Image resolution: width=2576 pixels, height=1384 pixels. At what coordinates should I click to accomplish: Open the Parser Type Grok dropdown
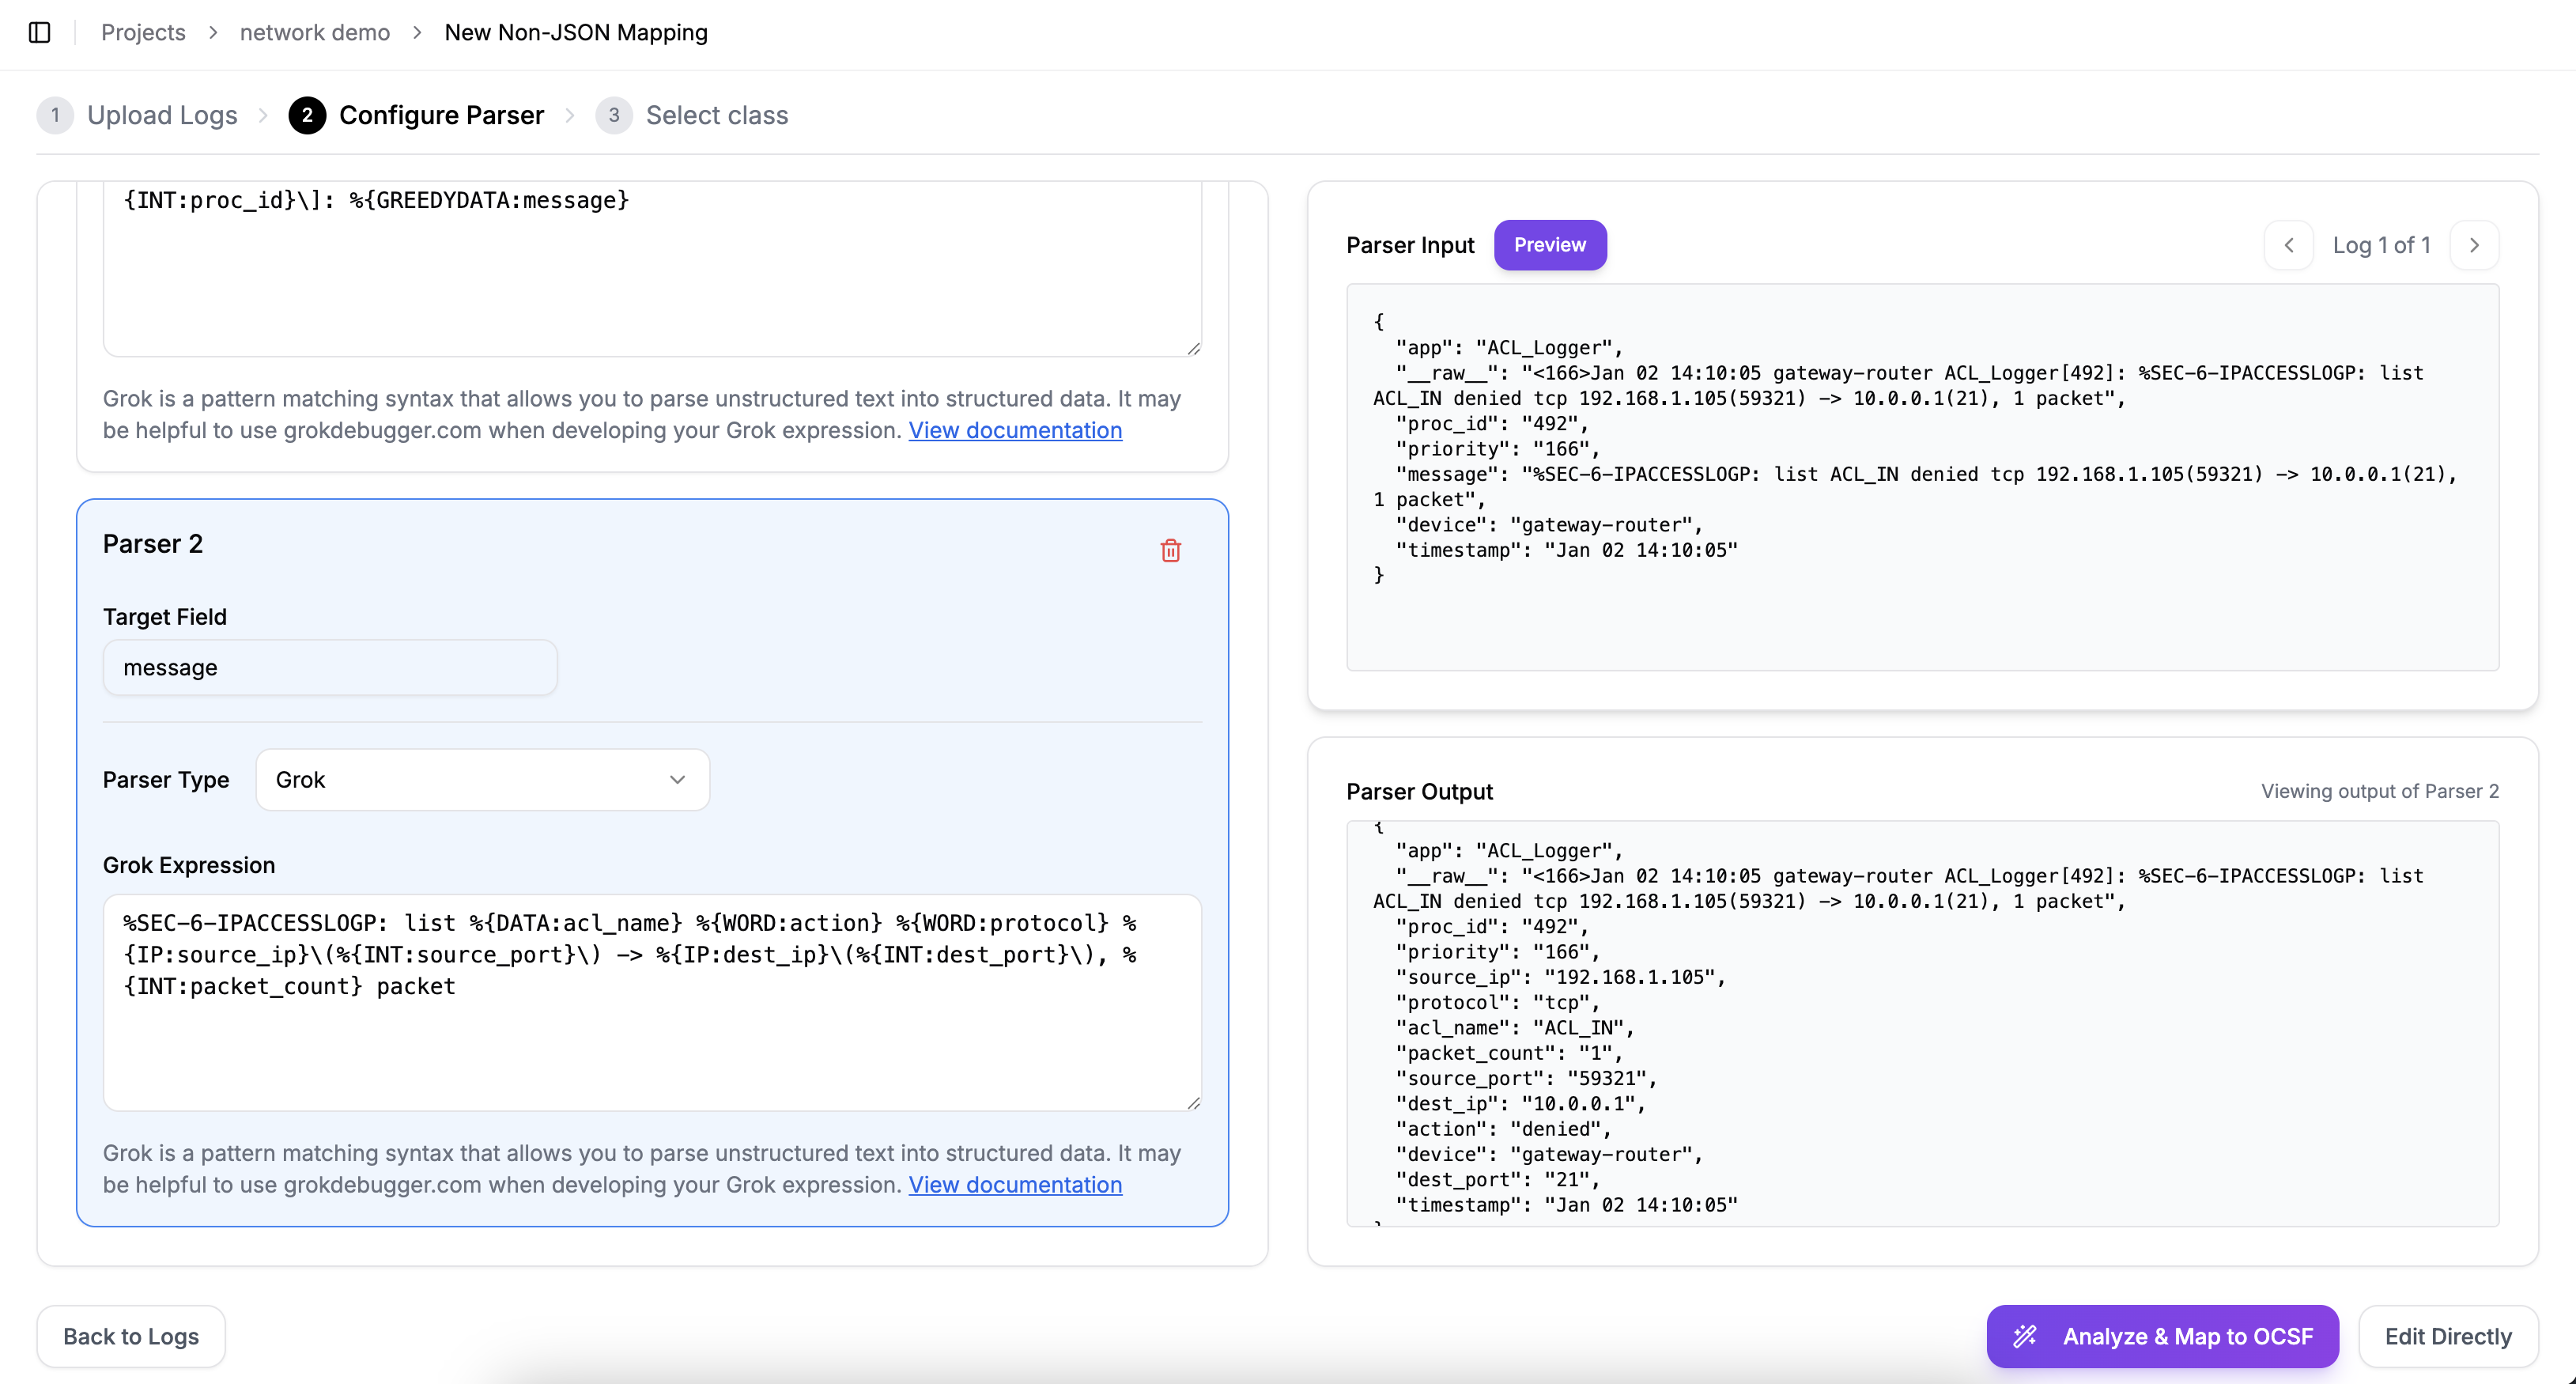point(482,779)
